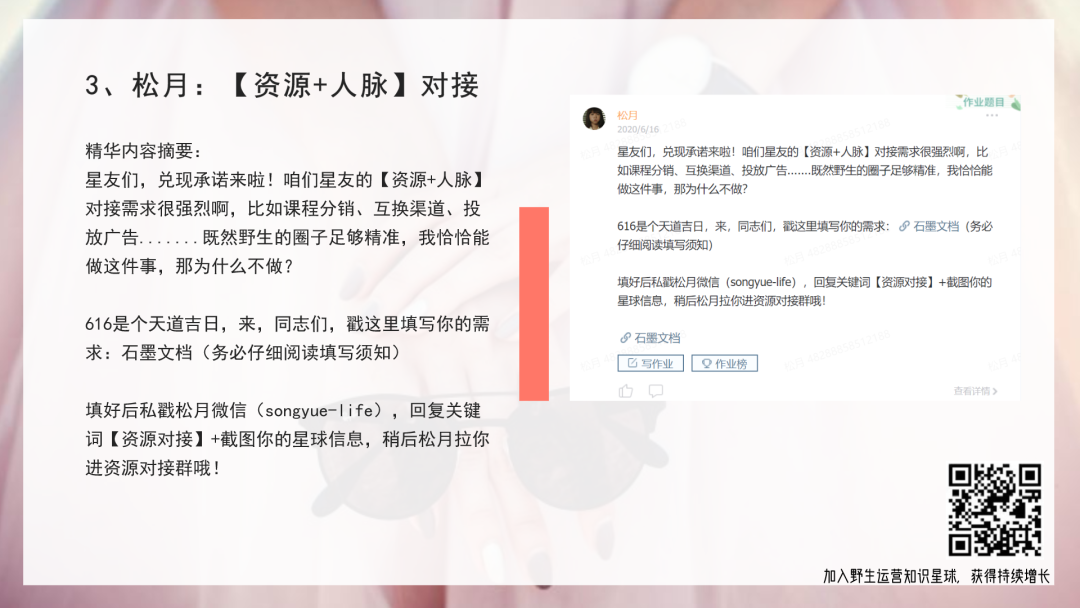The height and width of the screenshot is (608, 1080).
Task: Click author name 松月 on post
Action: point(627,115)
